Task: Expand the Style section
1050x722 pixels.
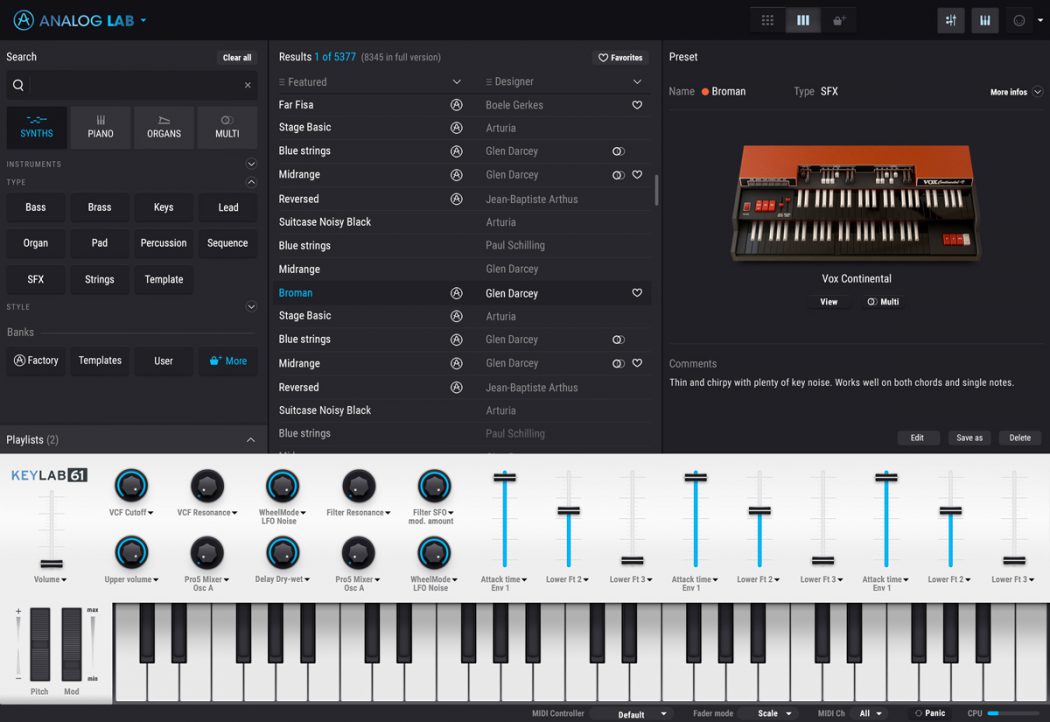Action: pyautogui.click(x=251, y=307)
